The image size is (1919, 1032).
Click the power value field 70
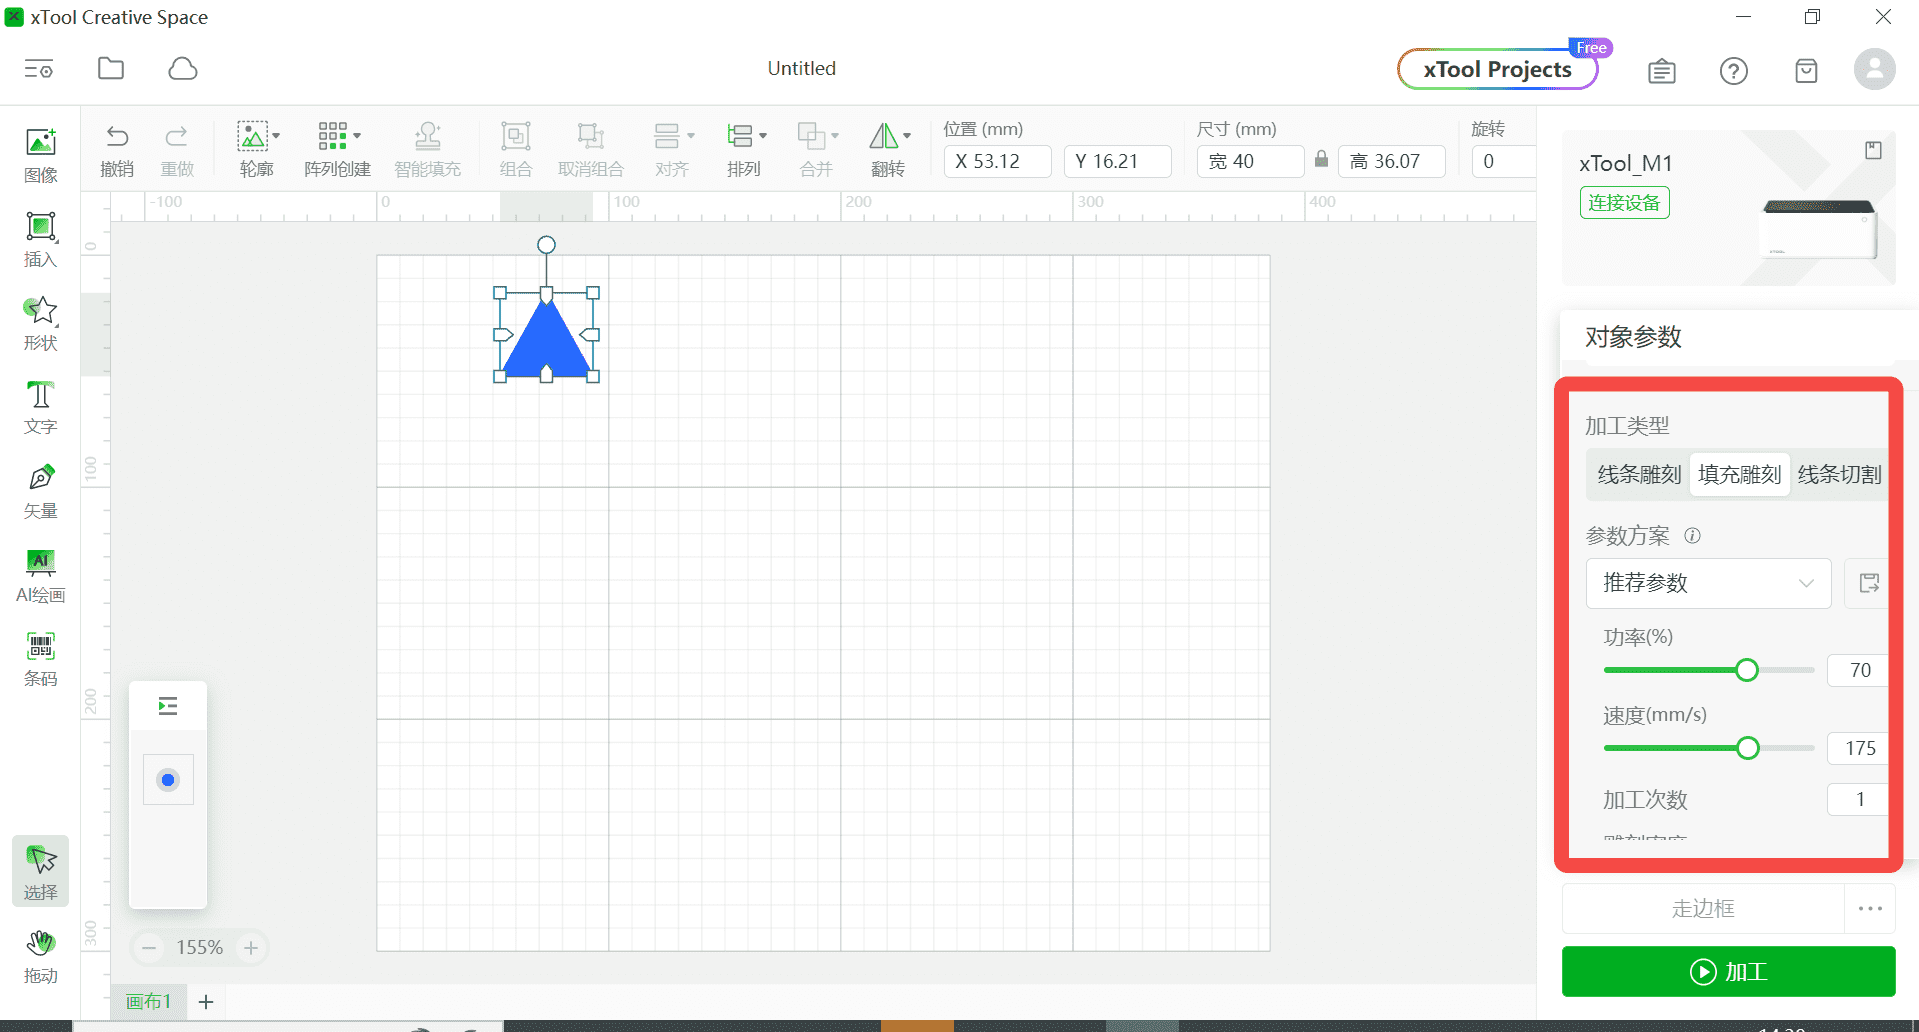click(x=1857, y=670)
